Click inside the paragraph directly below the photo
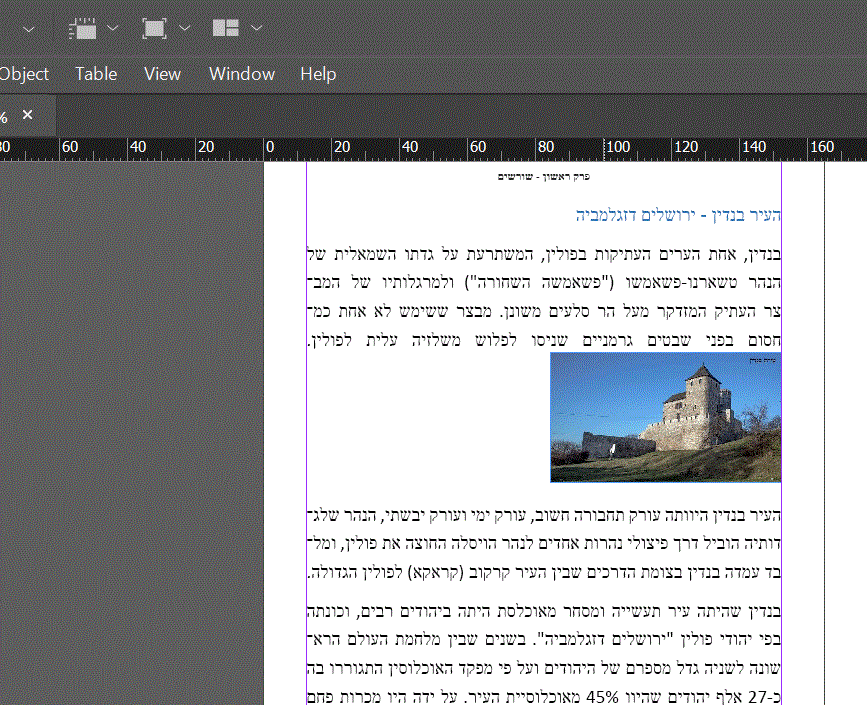Viewport: 867px width, 705px height. point(543,545)
